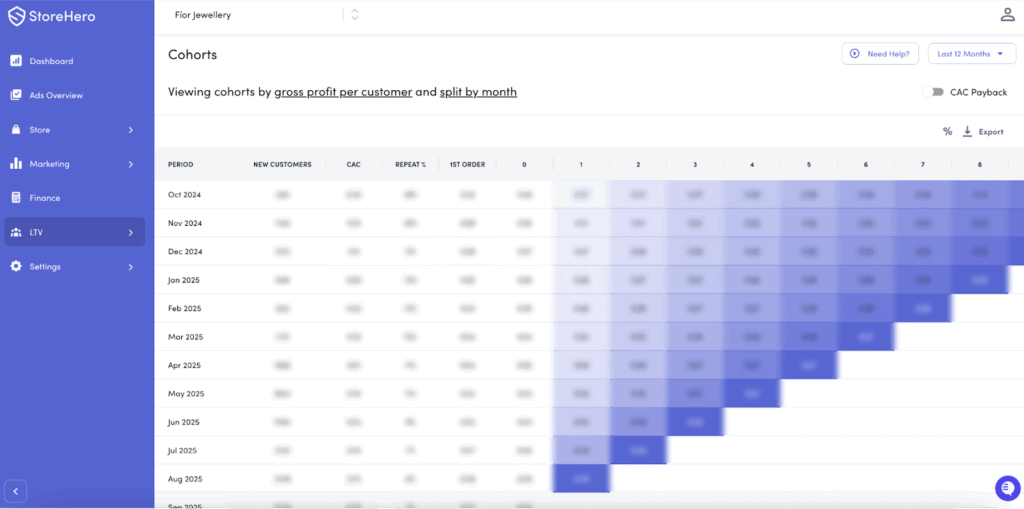Image resolution: width=1024 pixels, height=509 pixels.
Task: Select the LTV menu item
Action: point(75,232)
